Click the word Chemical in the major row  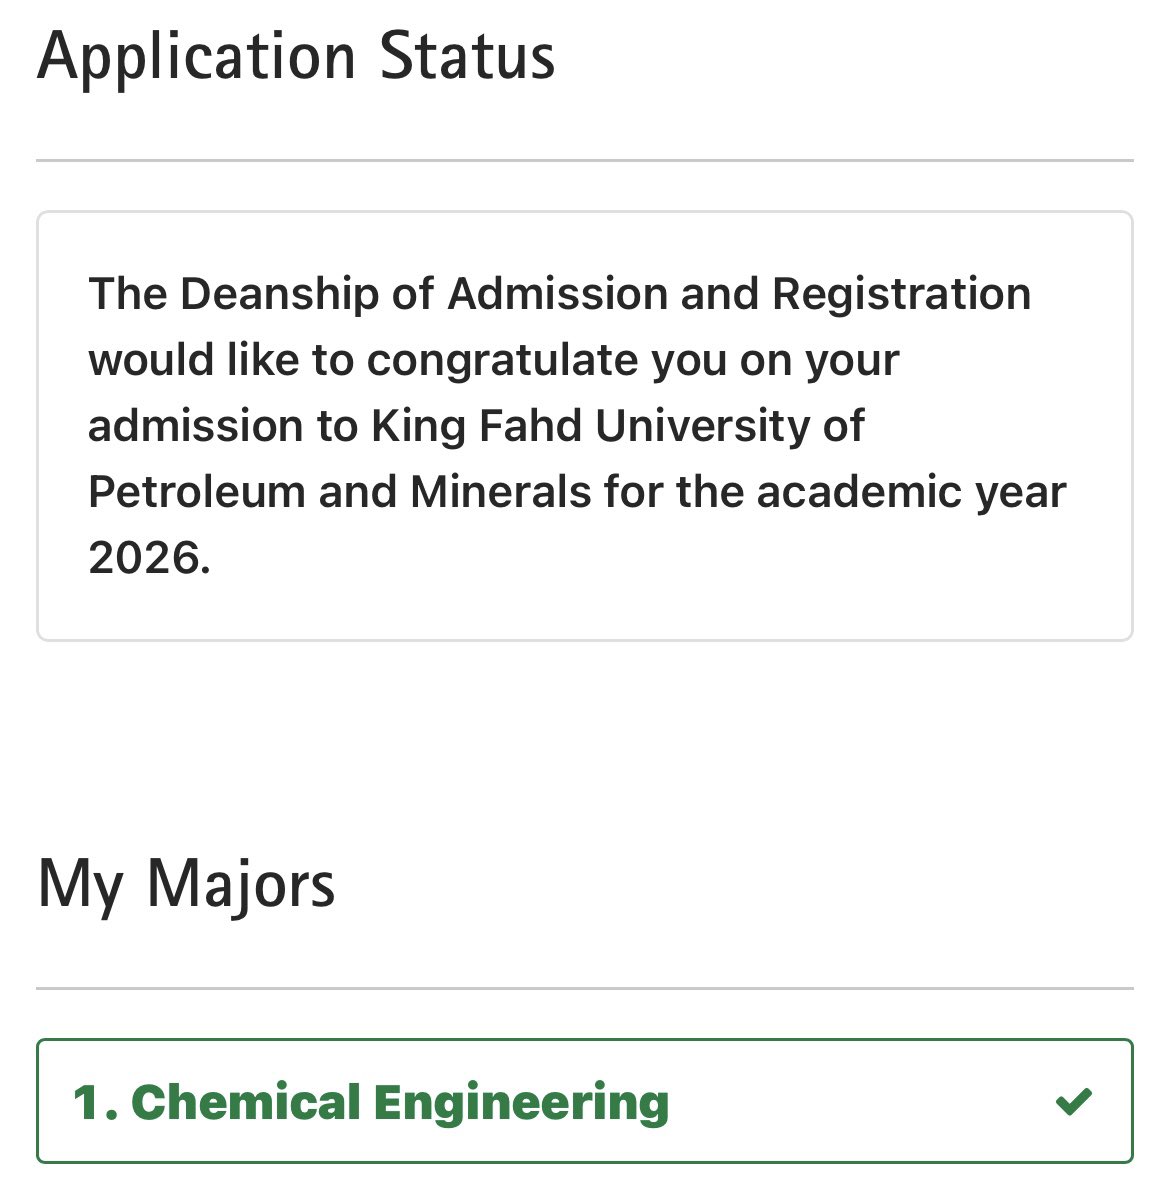(246, 1102)
